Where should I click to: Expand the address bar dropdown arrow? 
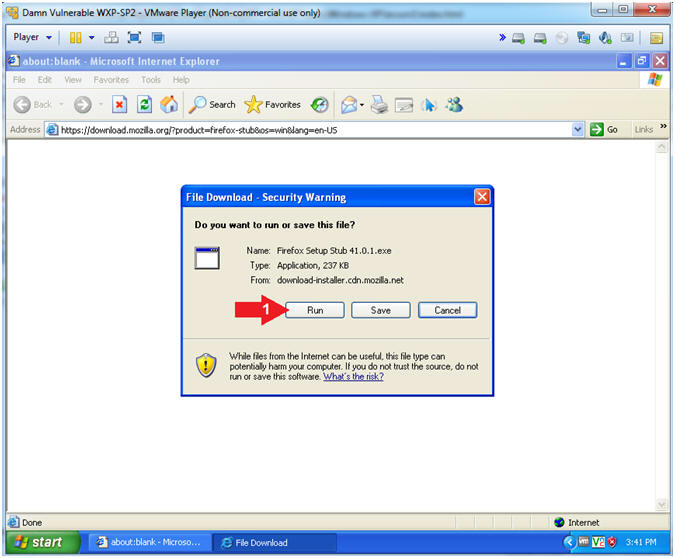577,130
